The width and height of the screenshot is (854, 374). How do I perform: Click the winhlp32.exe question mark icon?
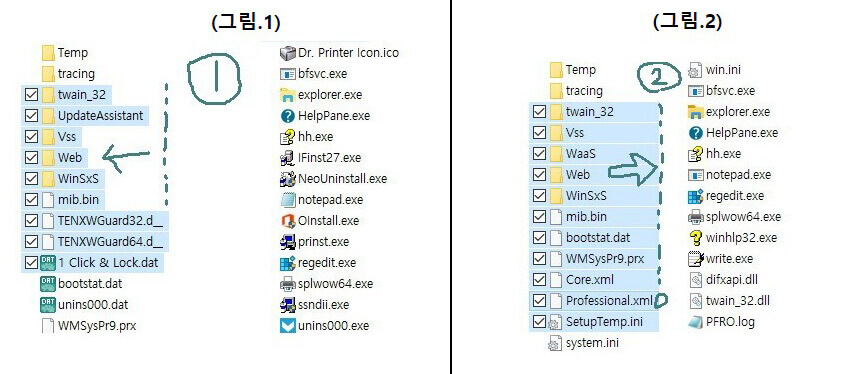point(696,238)
